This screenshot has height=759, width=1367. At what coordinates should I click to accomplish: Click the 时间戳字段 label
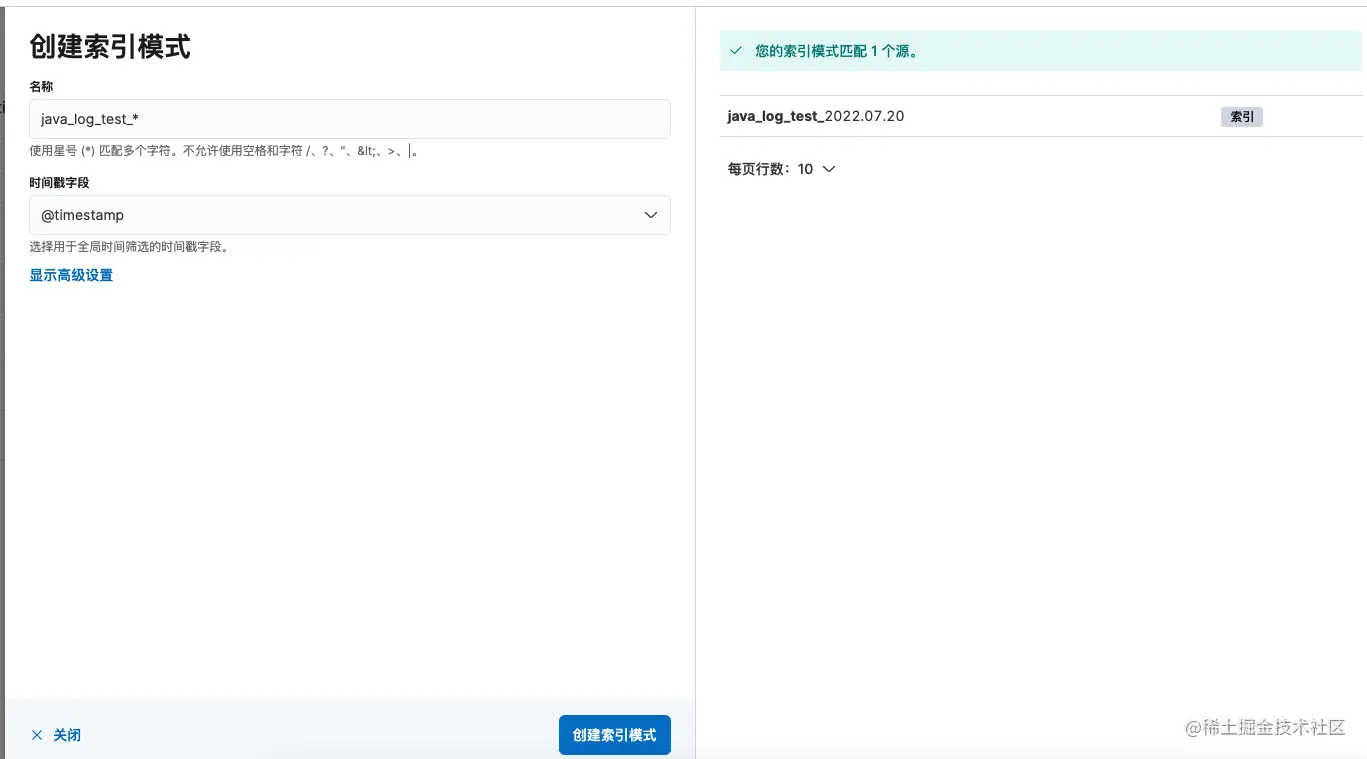point(59,183)
